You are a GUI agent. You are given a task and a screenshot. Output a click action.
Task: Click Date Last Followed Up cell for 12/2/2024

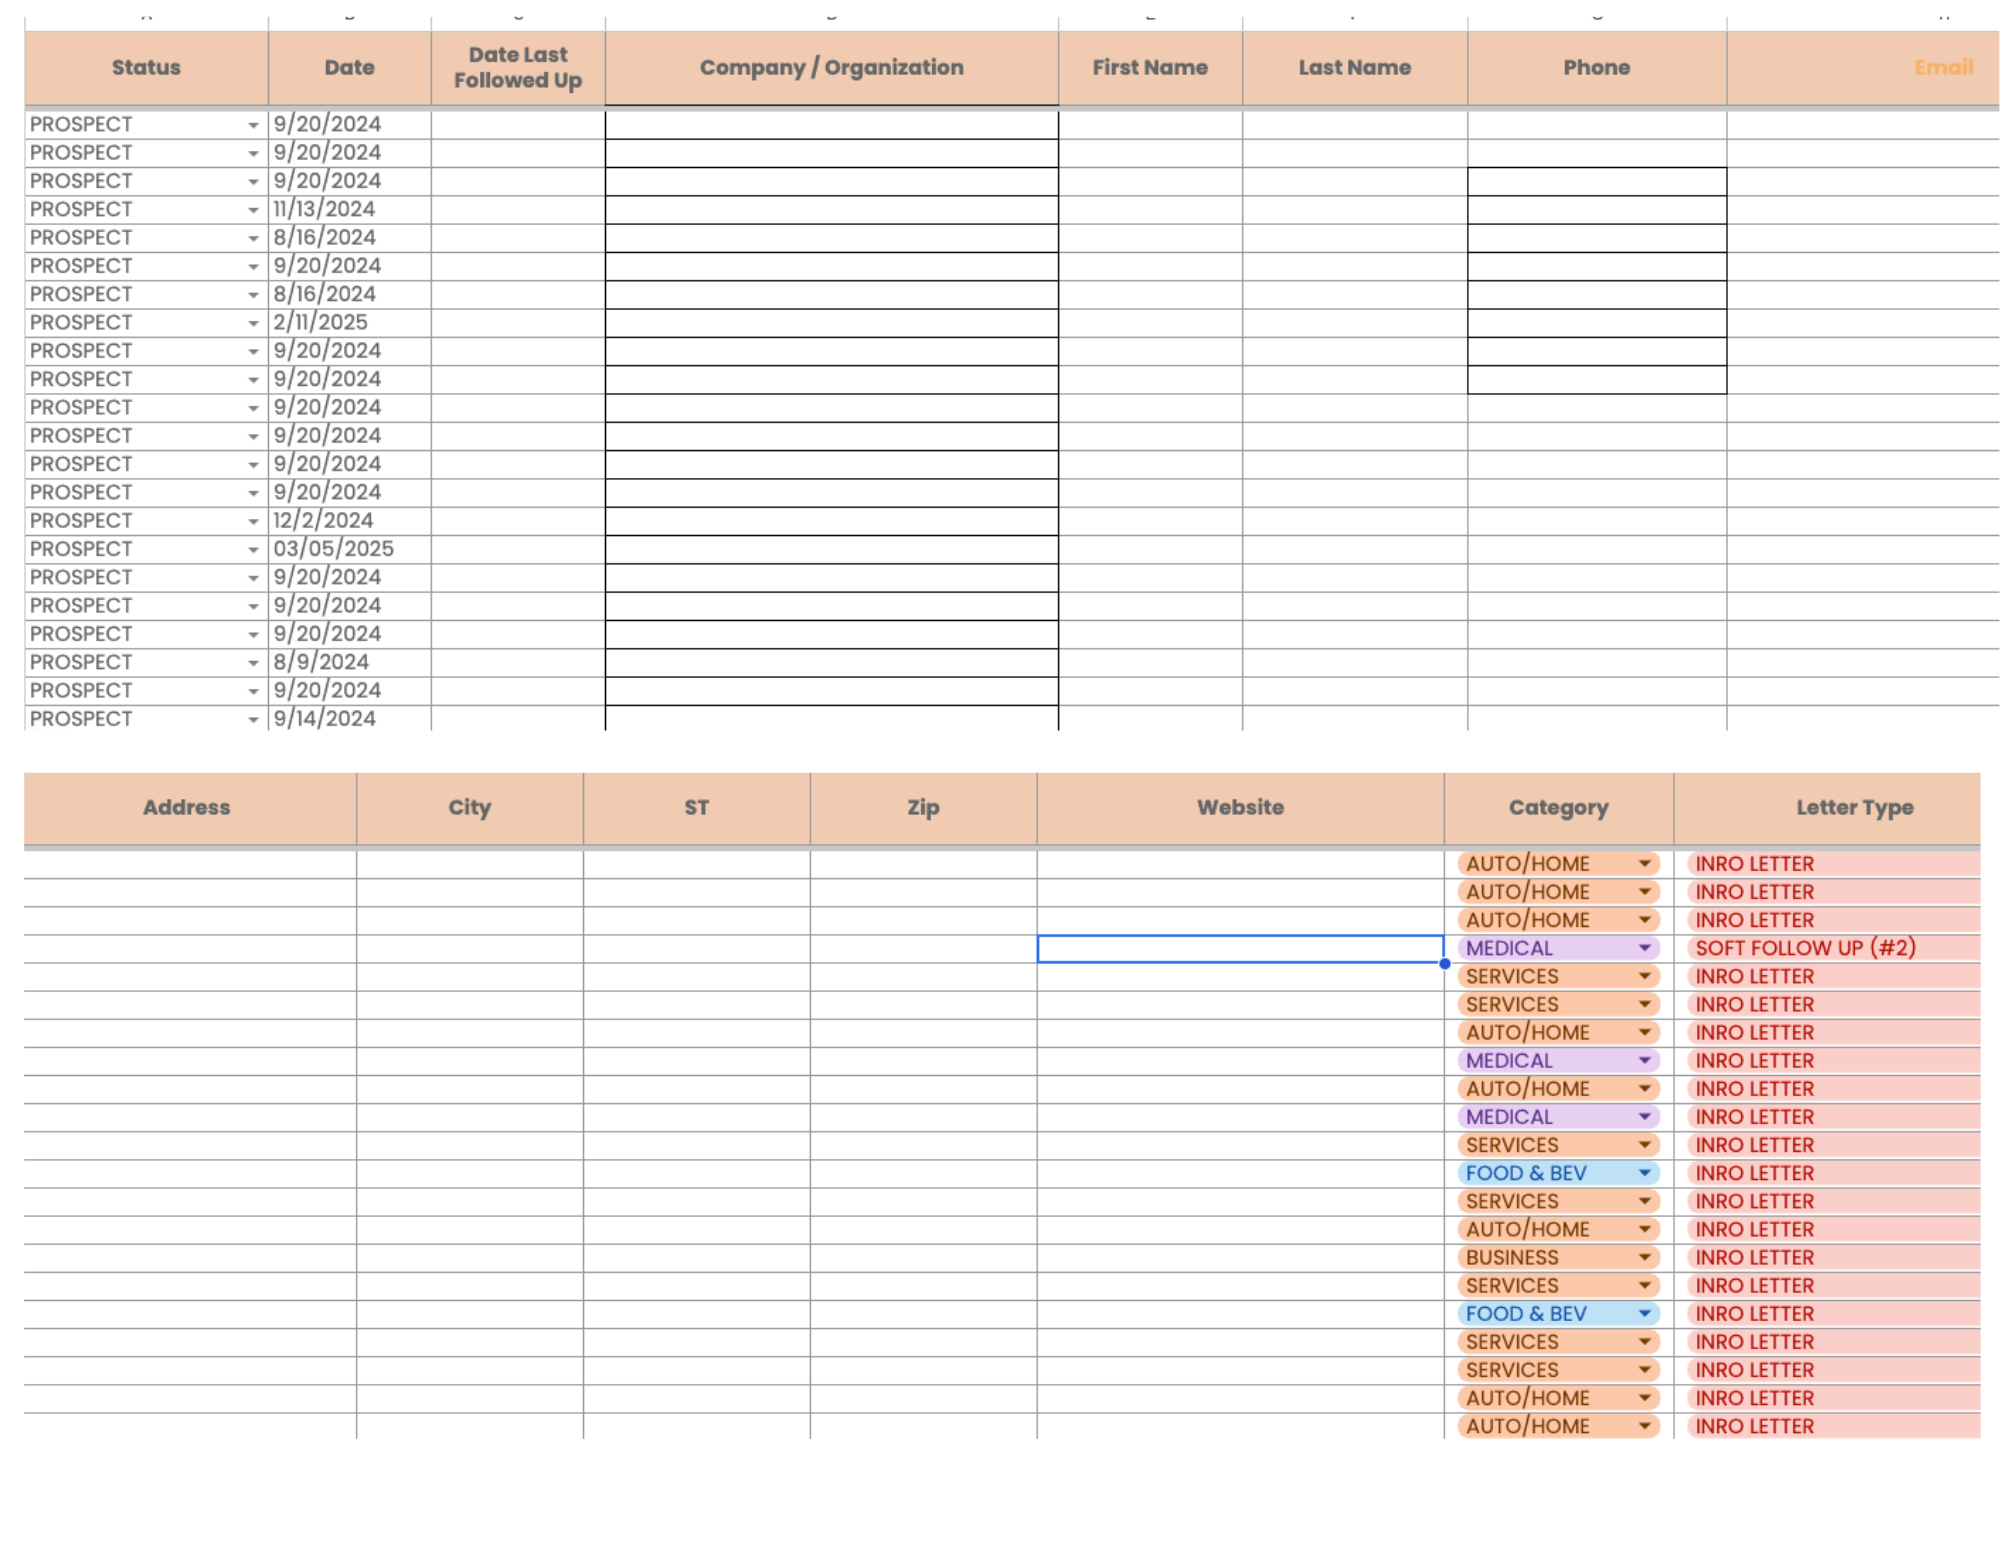click(518, 520)
